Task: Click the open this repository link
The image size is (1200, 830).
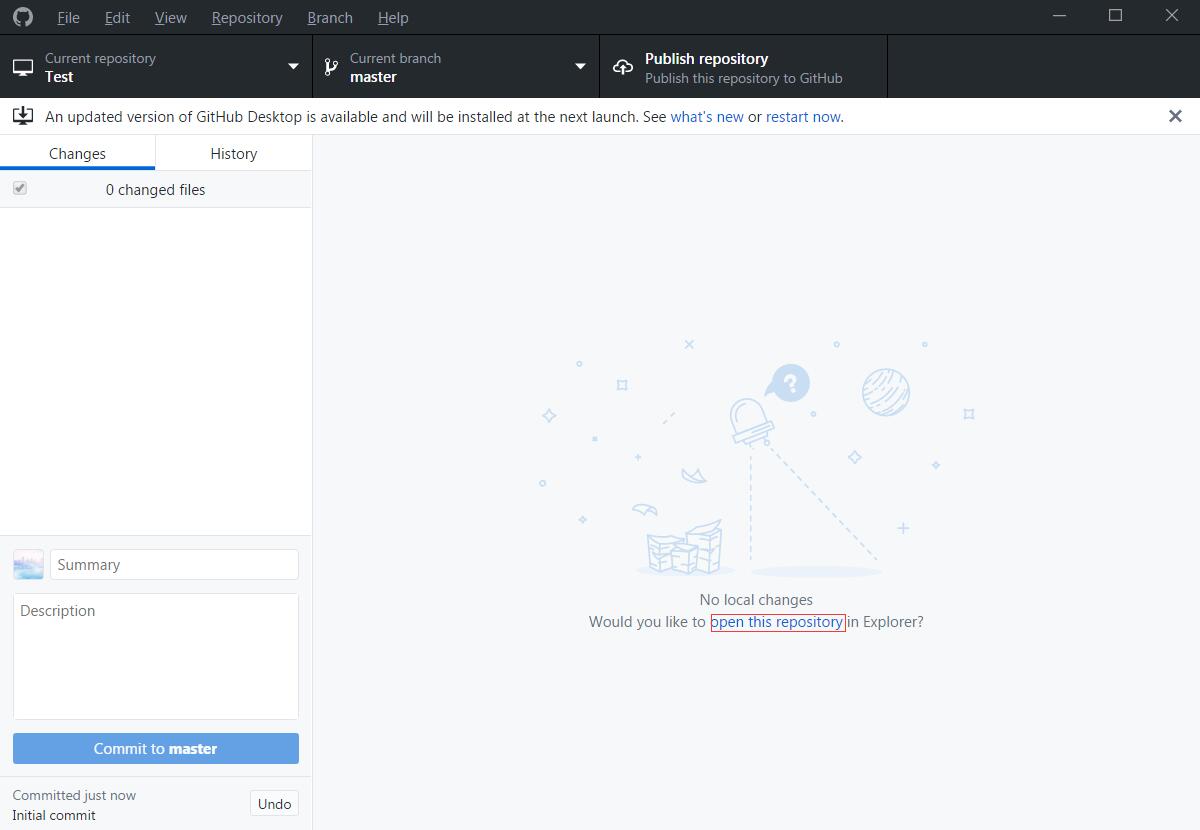Action: click(777, 622)
